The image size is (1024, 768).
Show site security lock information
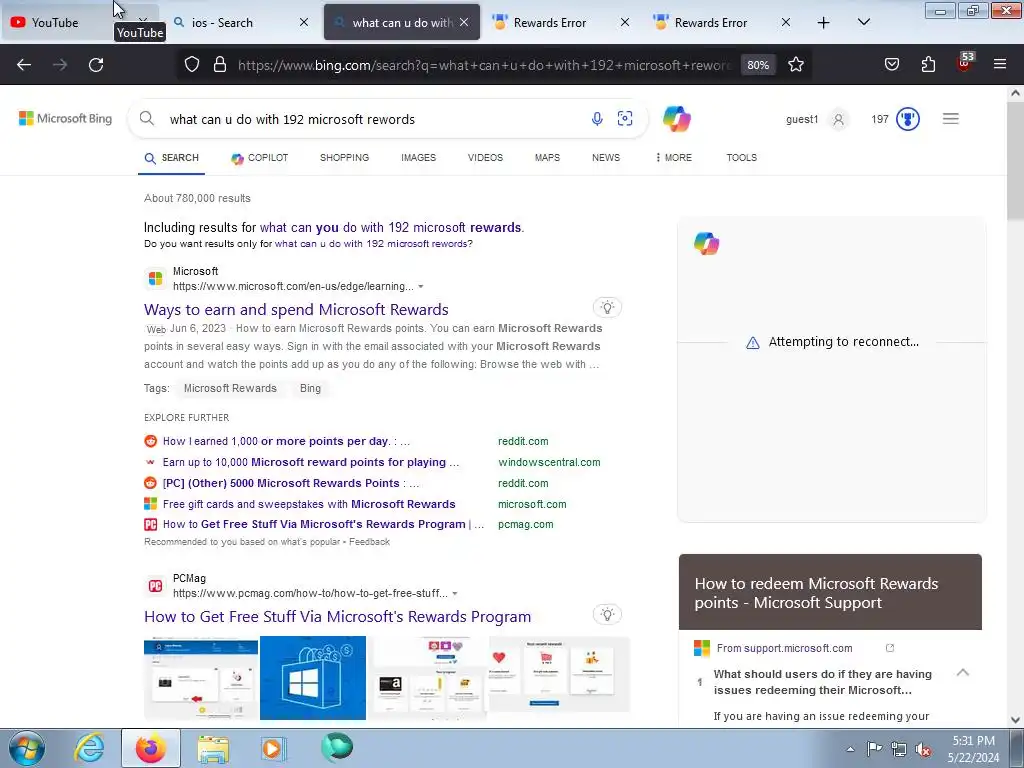pos(220,64)
